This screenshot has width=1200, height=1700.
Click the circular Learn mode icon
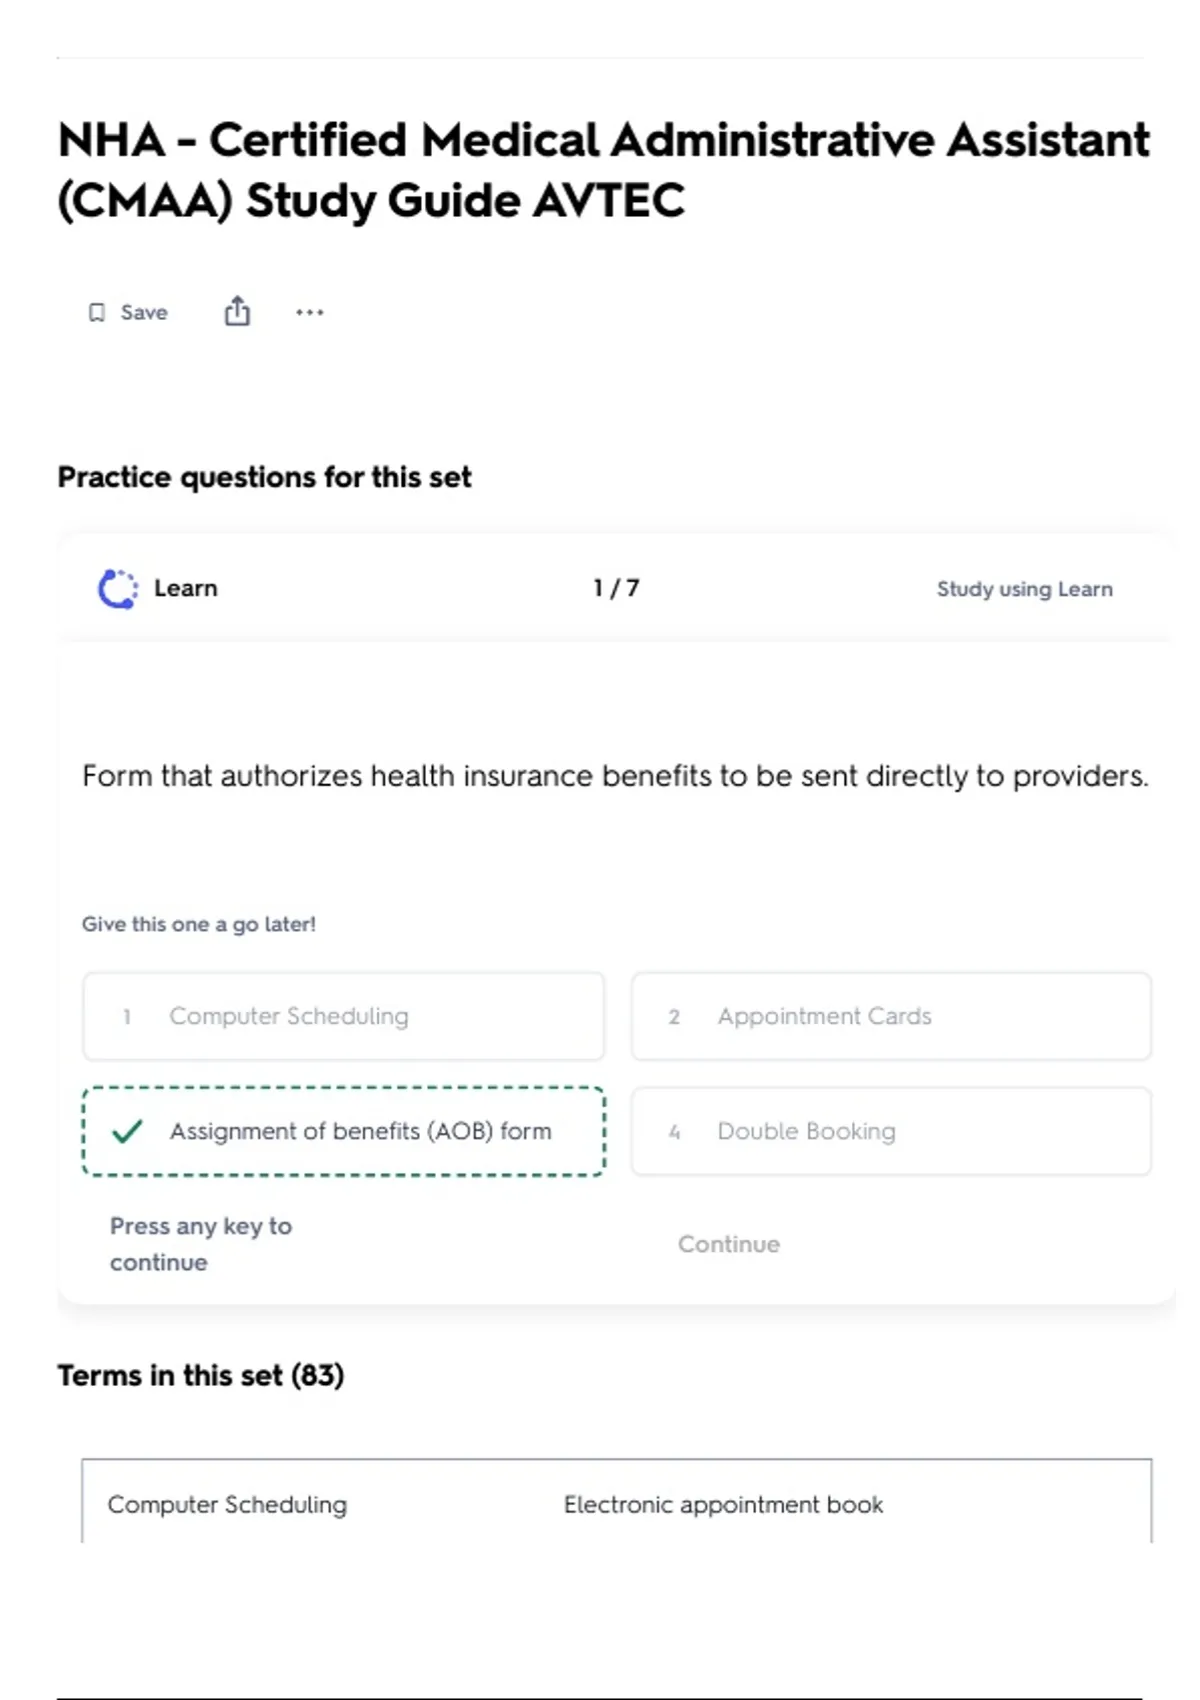point(118,589)
